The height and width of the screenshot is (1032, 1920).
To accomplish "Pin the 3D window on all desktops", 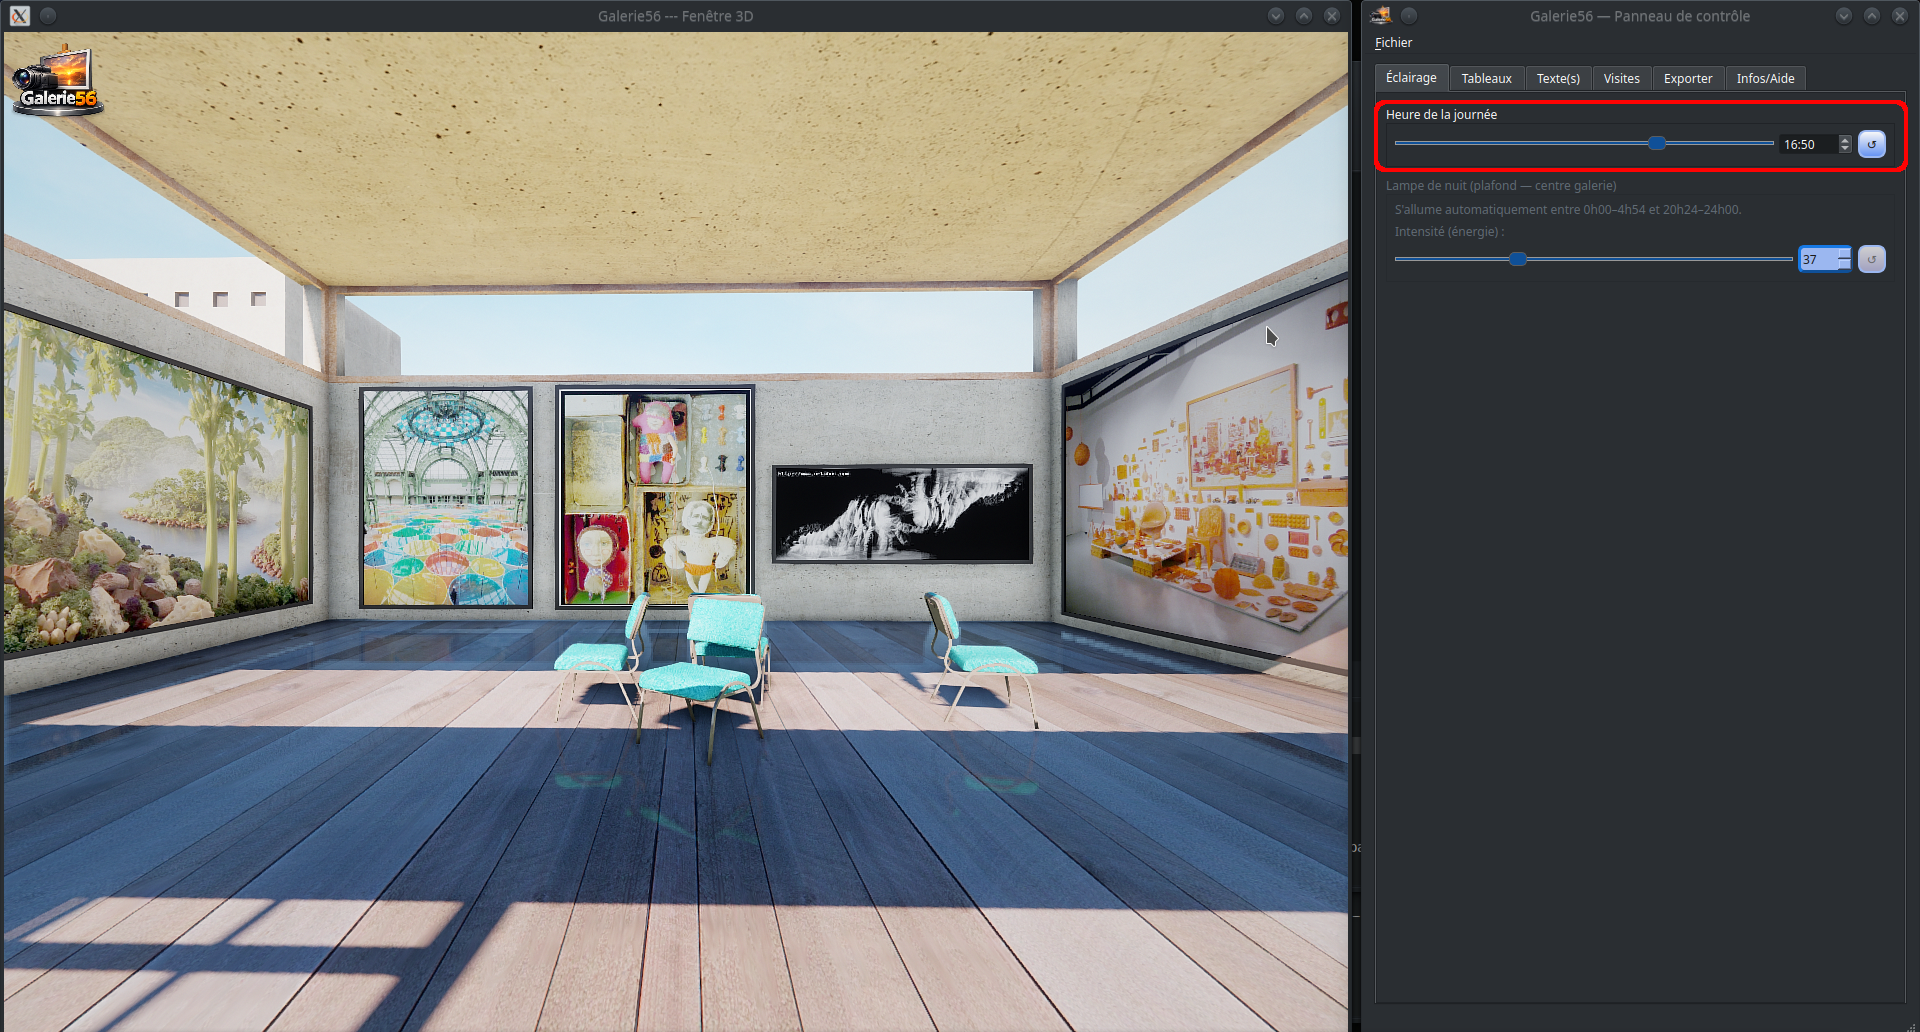I will 48,16.
